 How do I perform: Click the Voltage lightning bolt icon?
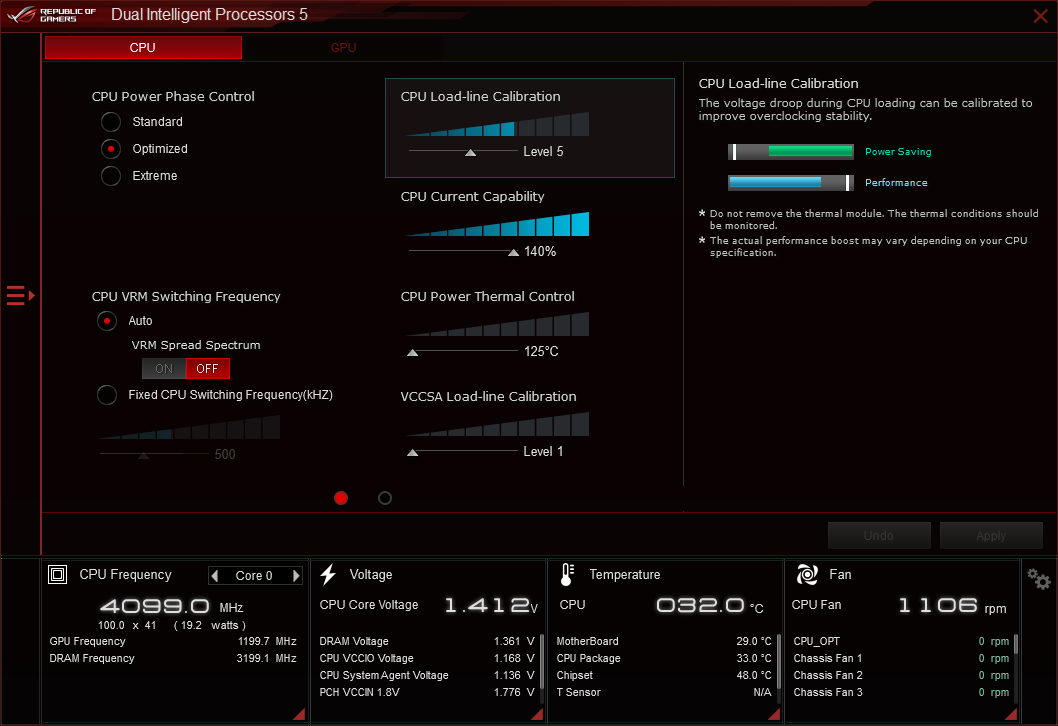[328, 574]
